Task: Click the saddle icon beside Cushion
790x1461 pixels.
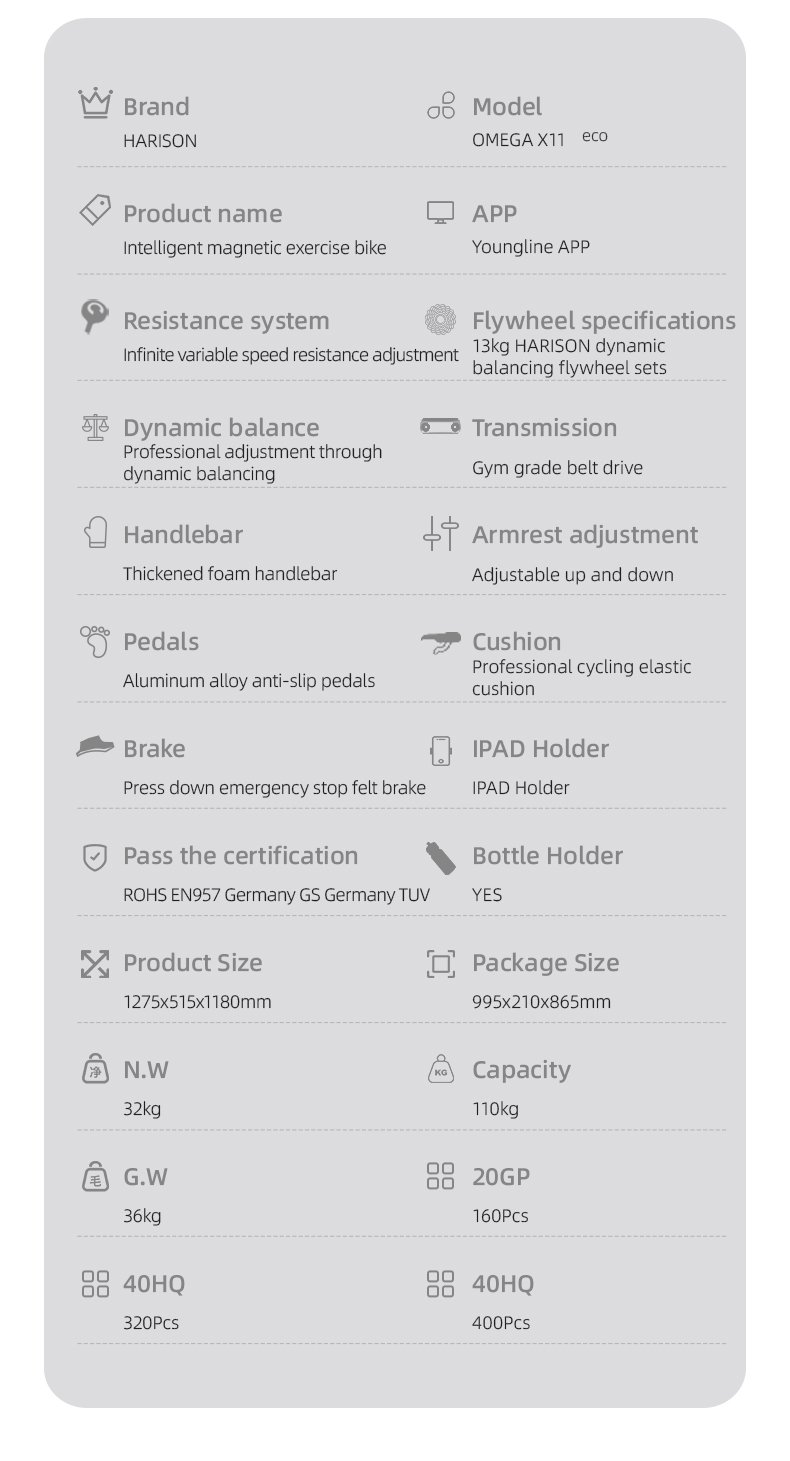Action: (440, 642)
